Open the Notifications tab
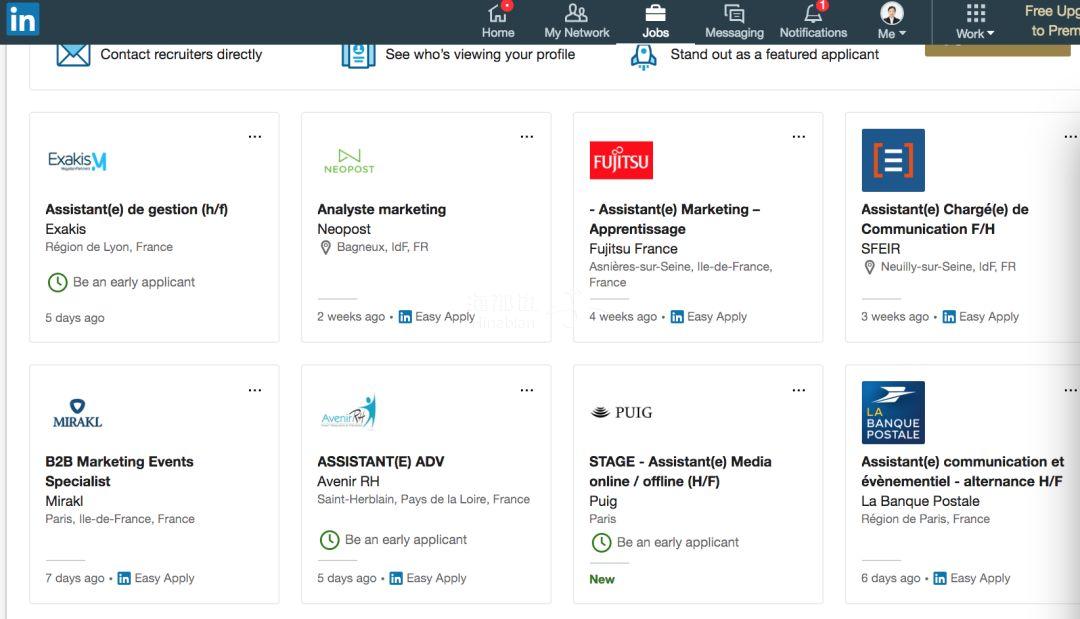 point(813,21)
